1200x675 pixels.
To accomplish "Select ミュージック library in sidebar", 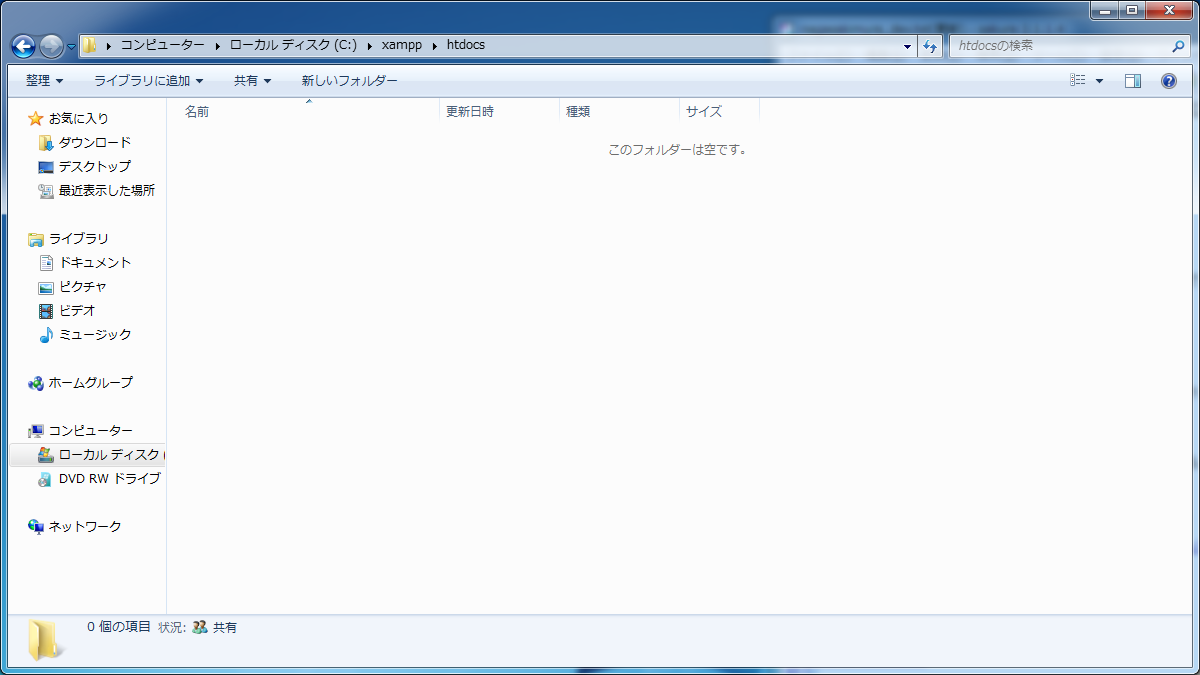I will pos(94,335).
